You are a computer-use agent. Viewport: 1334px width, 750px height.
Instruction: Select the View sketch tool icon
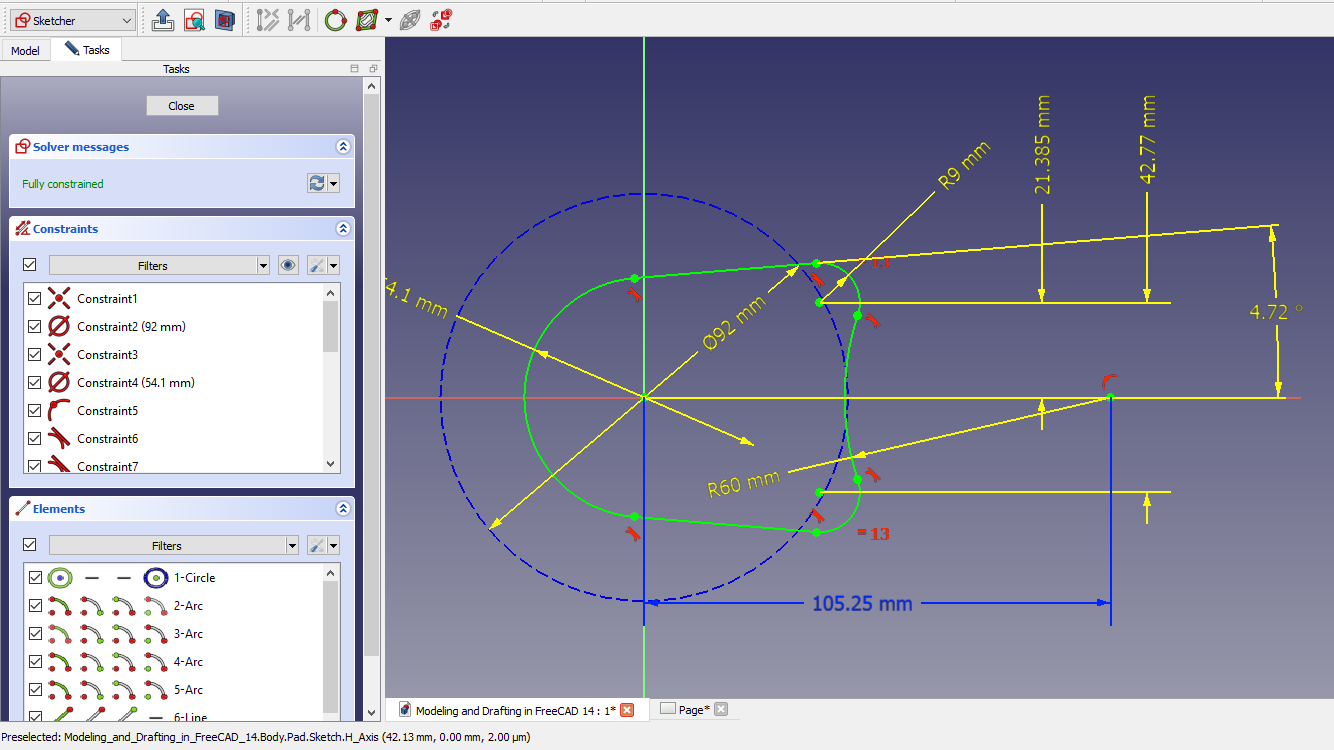[x=194, y=19]
